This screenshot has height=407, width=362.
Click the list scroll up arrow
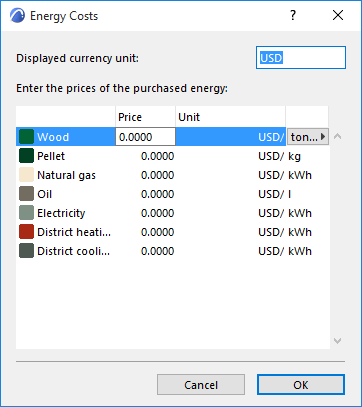point(337,136)
